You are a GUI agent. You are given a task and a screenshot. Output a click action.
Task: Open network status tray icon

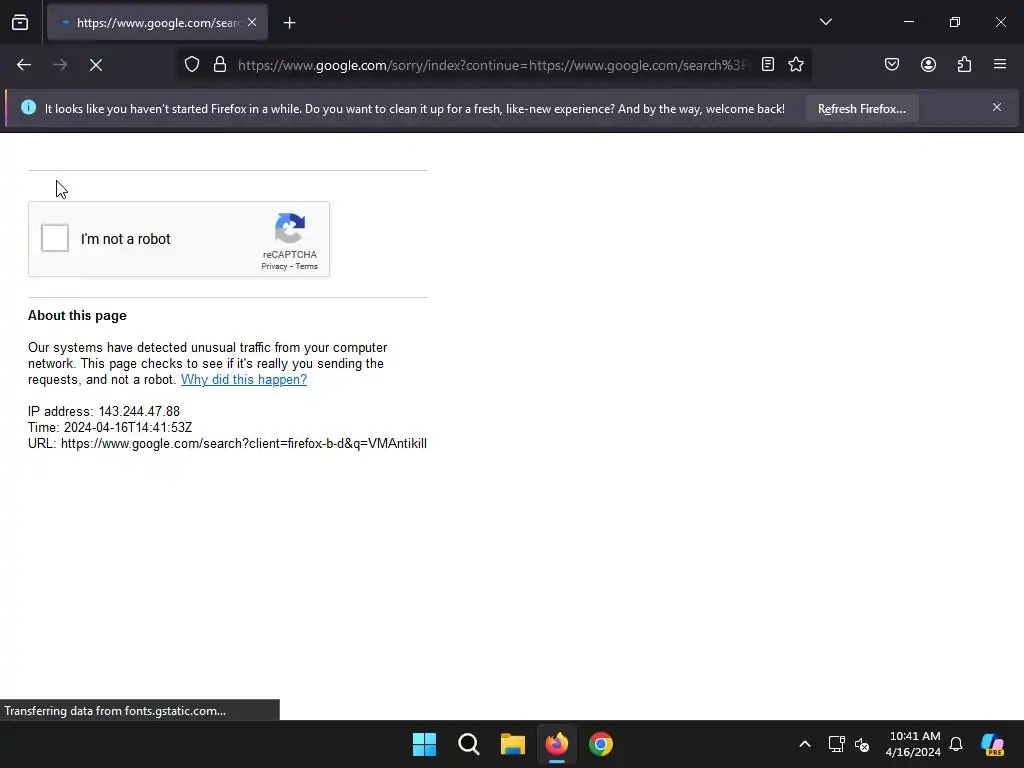point(837,744)
